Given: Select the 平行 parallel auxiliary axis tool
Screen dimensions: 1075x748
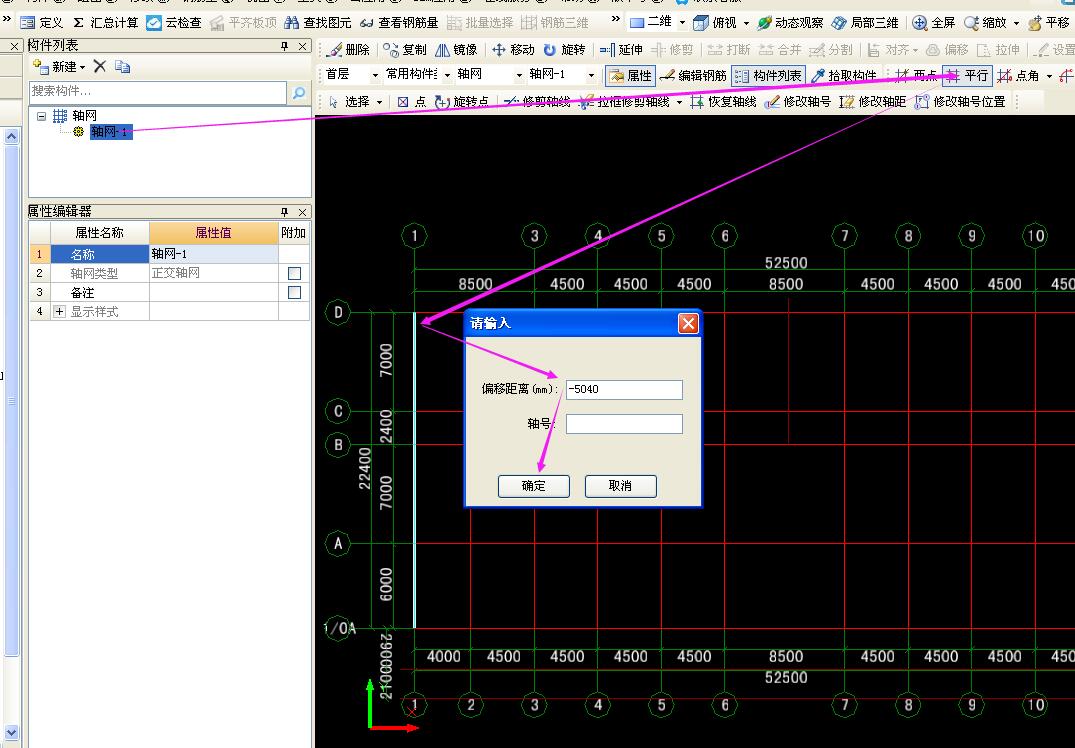Looking at the screenshot, I should coord(967,75).
